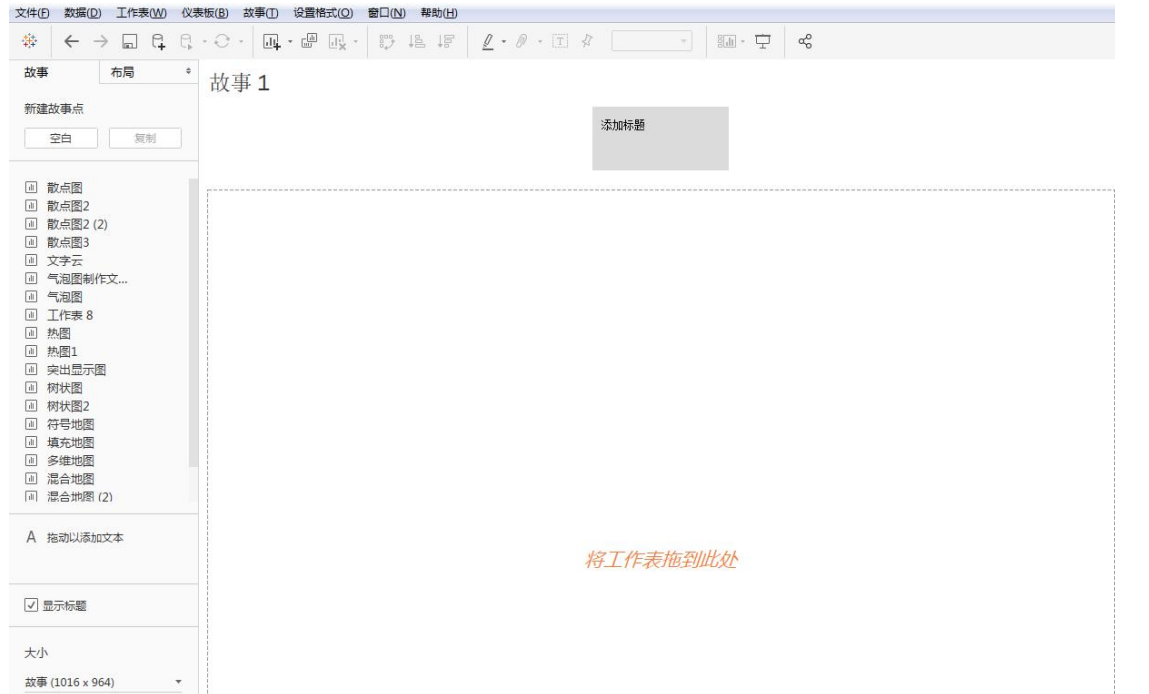The image size is (1149, 694).
Task: Expand the arrow beside highlighter icon
Action: coord(504,43)
